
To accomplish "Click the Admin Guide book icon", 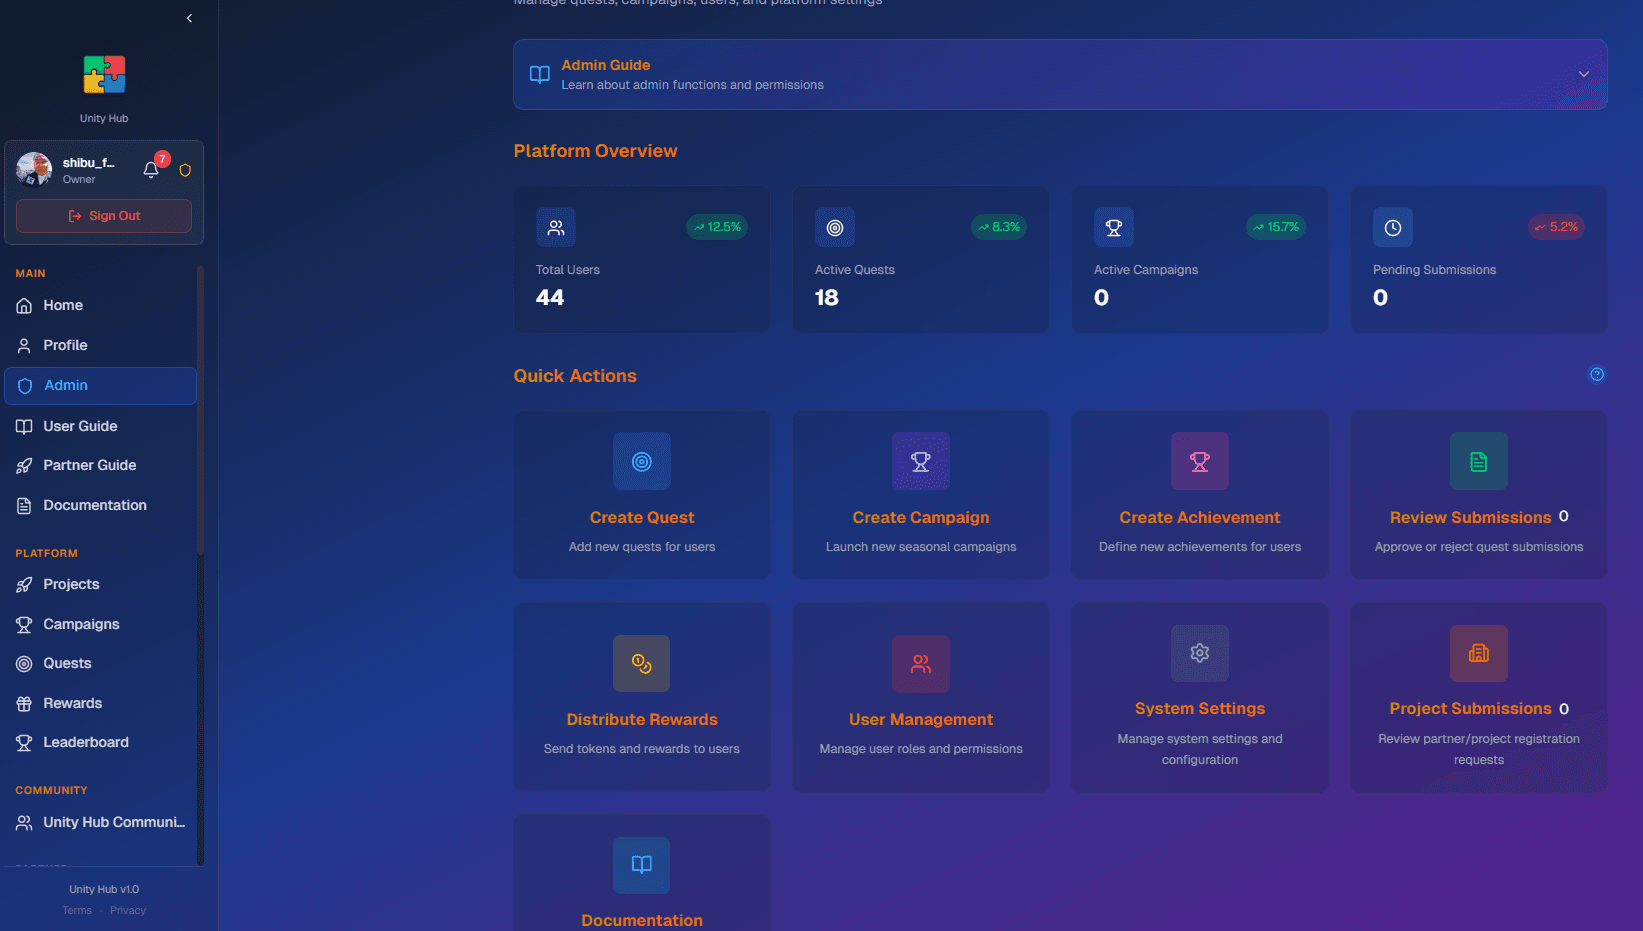I will 540,75.
